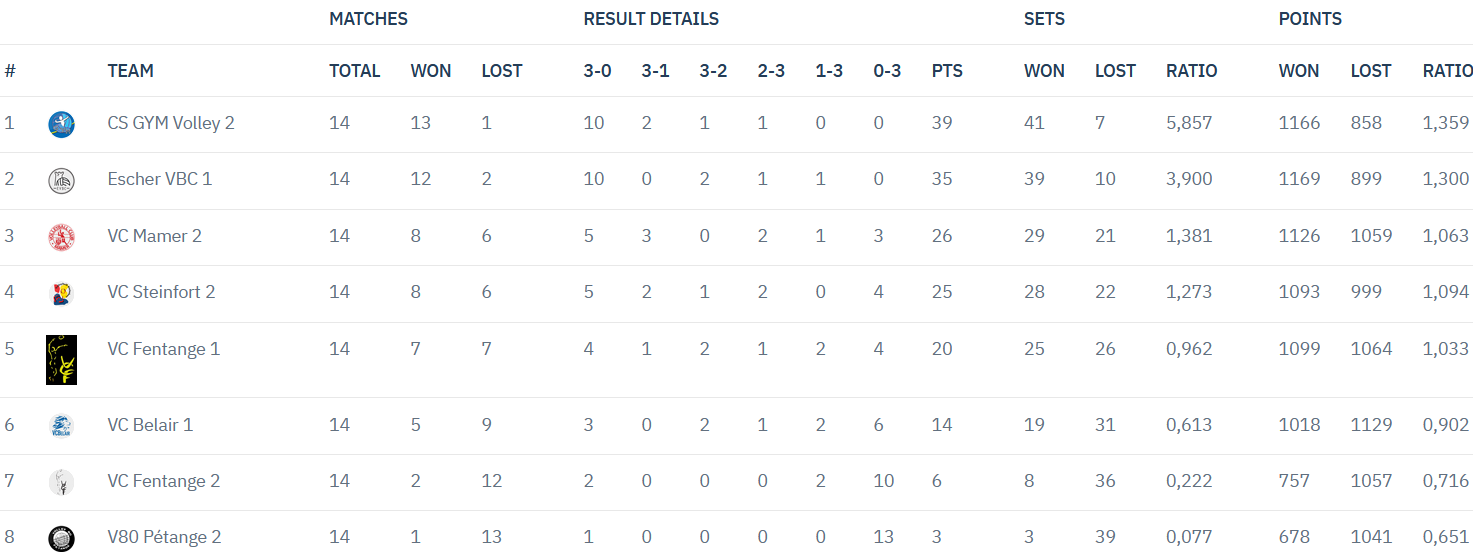Go to the VC Belair 1 team name

(150, 425)
